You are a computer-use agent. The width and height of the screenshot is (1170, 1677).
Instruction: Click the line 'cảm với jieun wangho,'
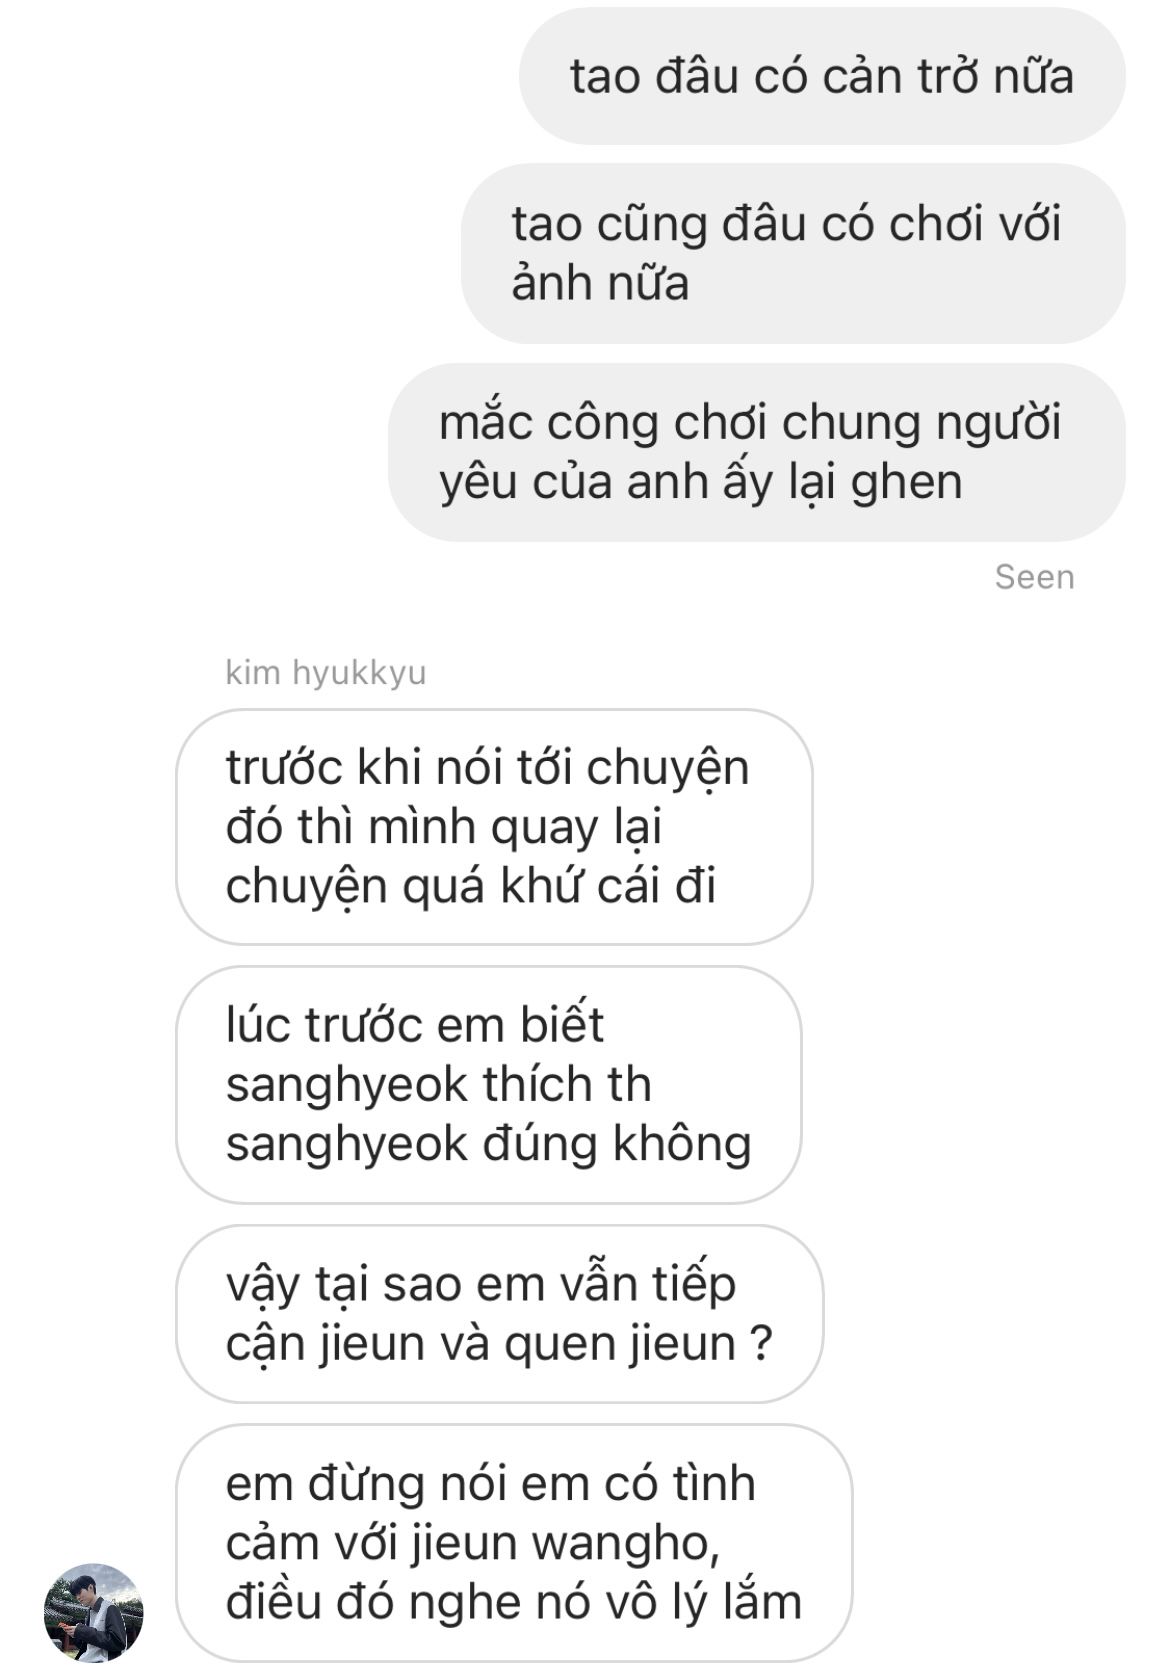pos(473,1544)
